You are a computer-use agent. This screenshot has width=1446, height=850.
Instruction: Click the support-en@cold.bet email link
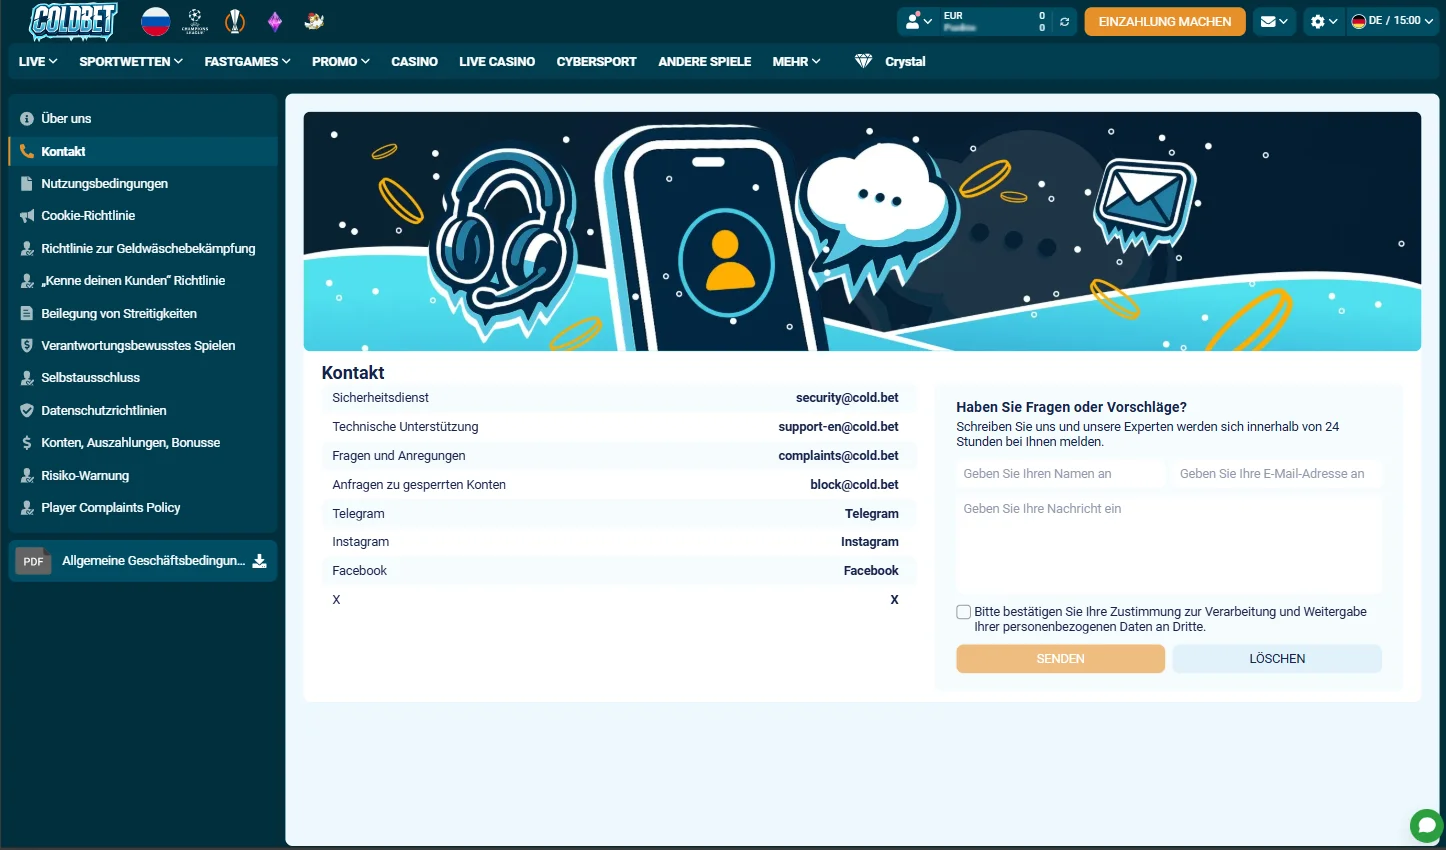point(838,426)
